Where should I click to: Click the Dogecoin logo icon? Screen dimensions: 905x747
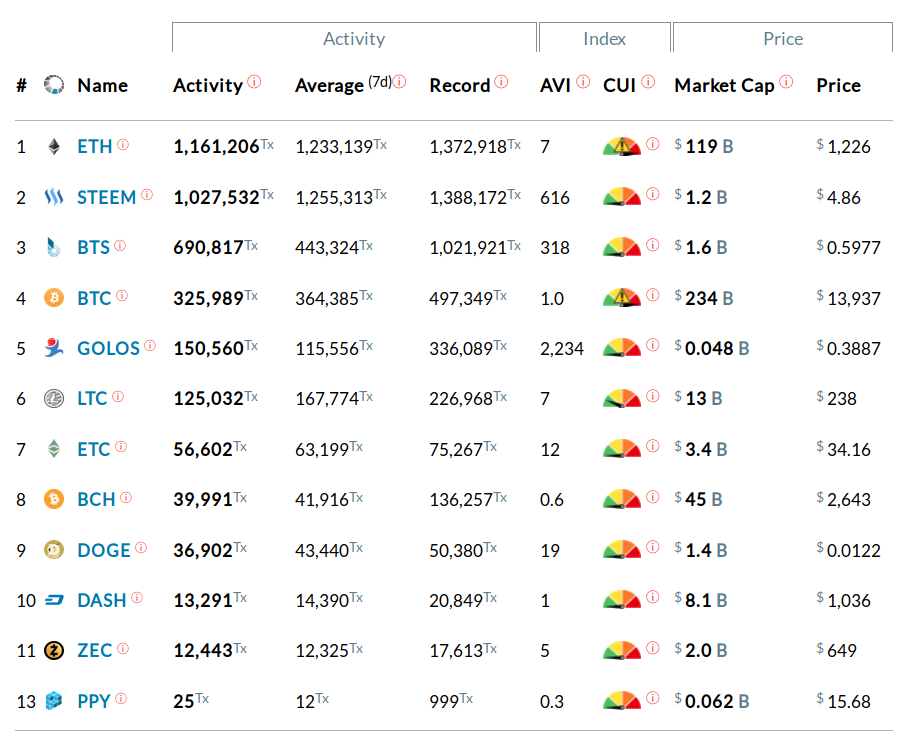54,550
